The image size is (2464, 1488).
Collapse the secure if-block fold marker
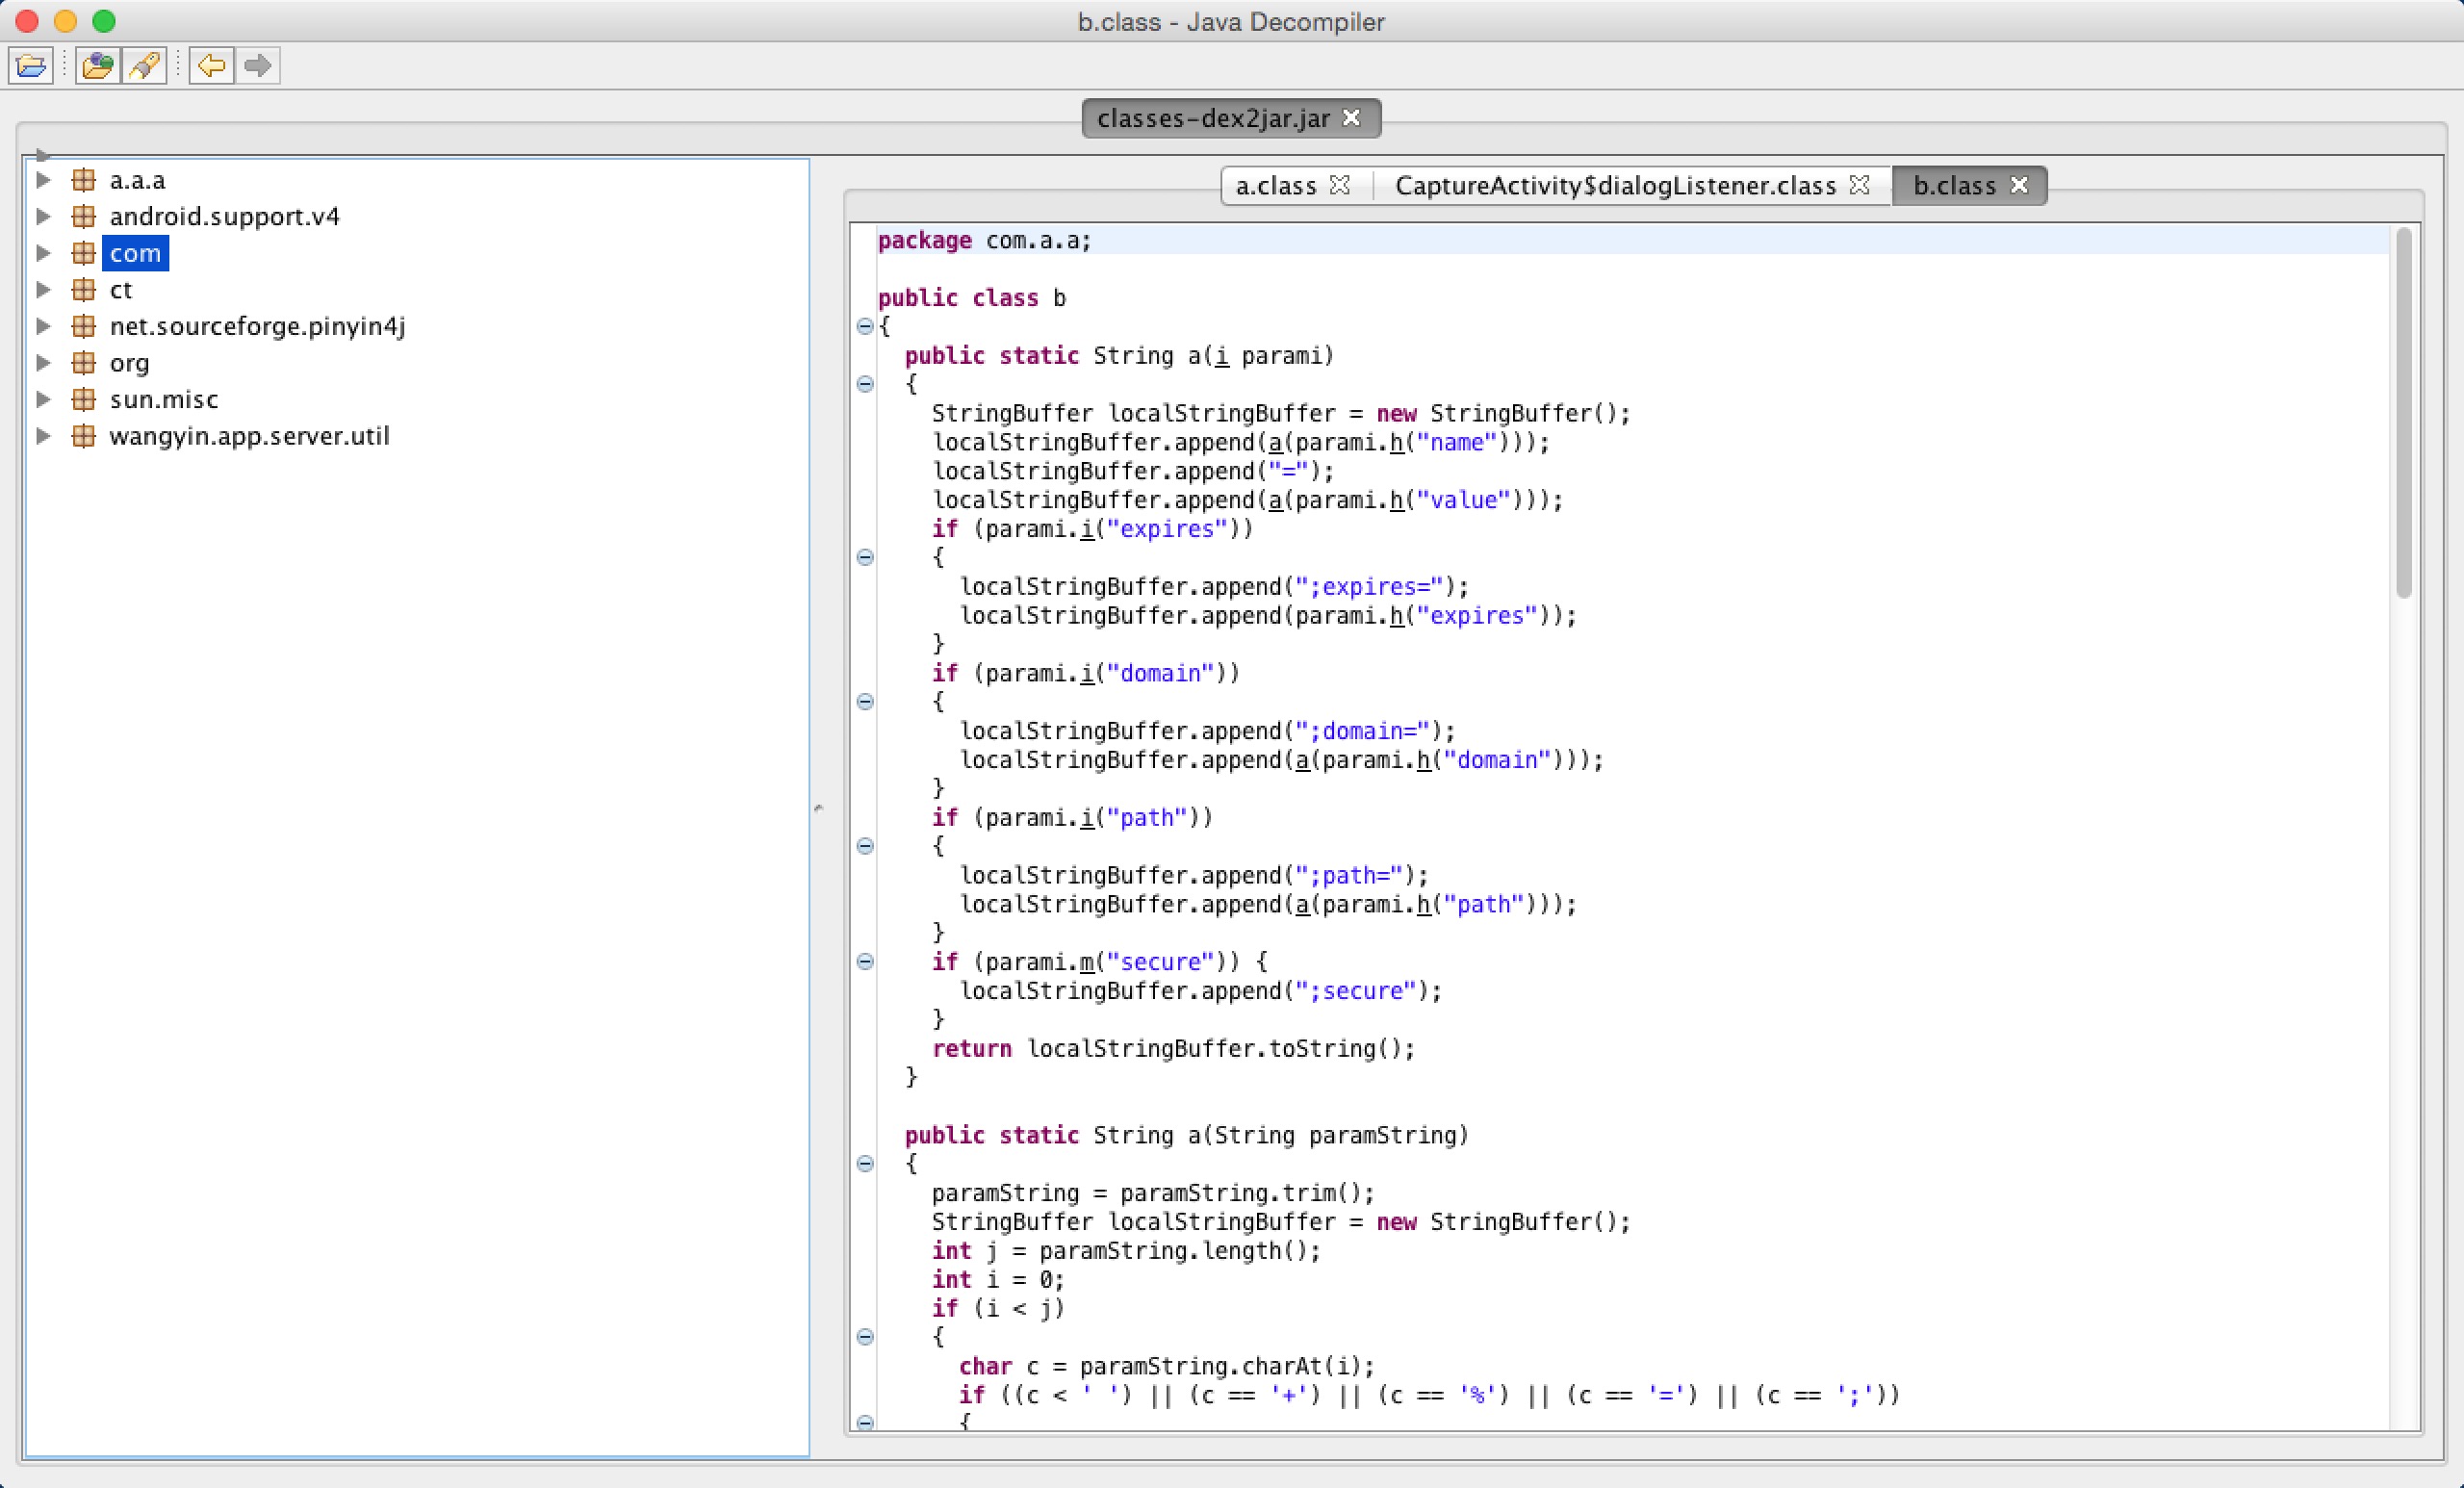tap(865, 962)
